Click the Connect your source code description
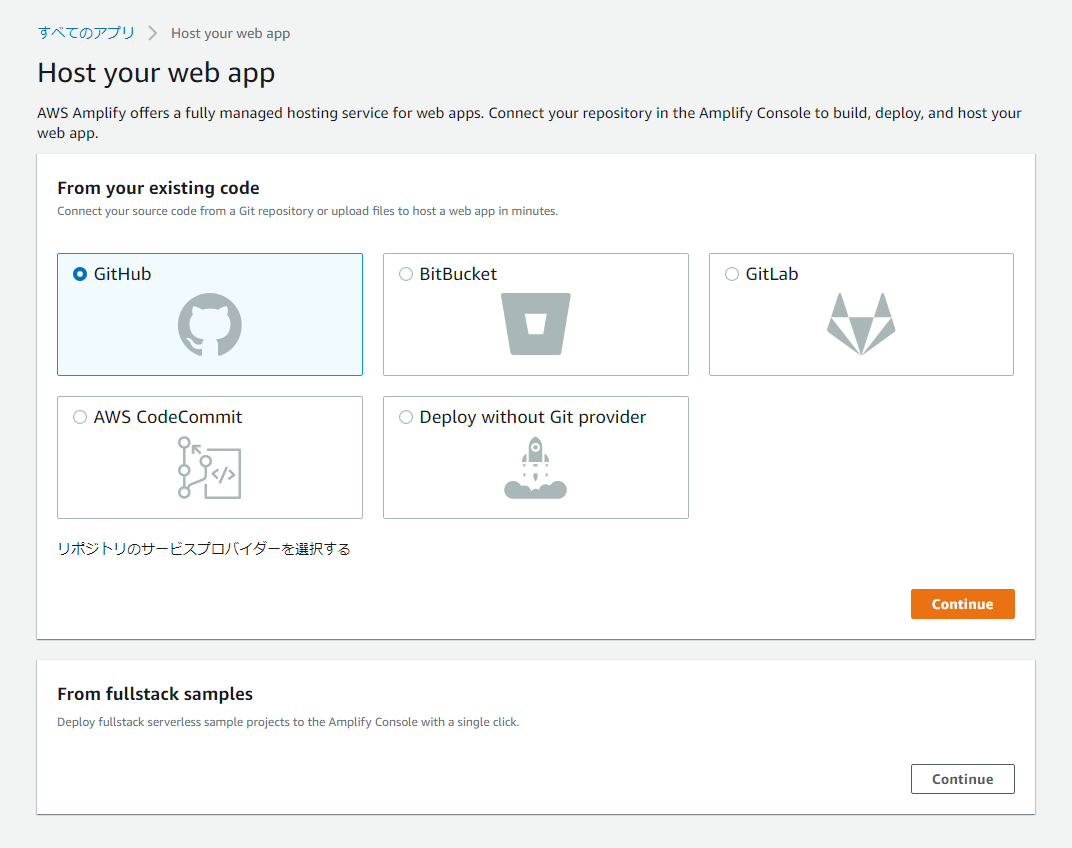Viewport: 1072px width, 848px height. 308,211
